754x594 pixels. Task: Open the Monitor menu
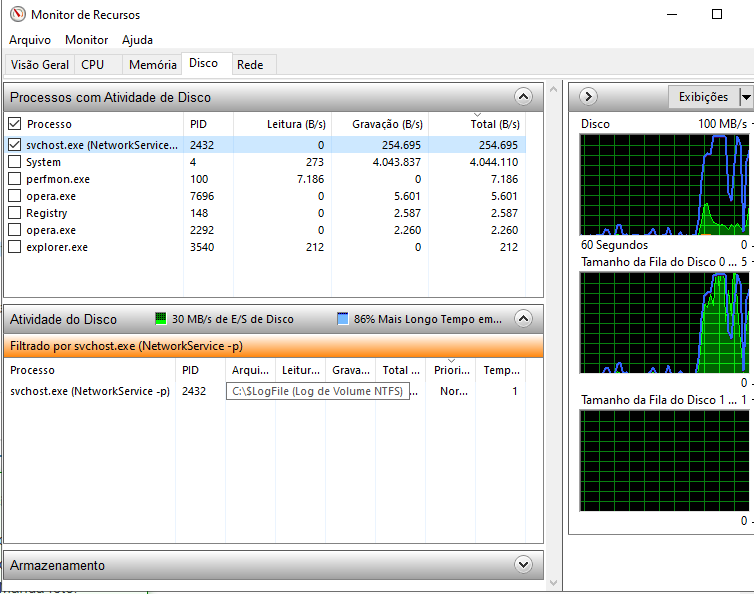coord(87,40)
